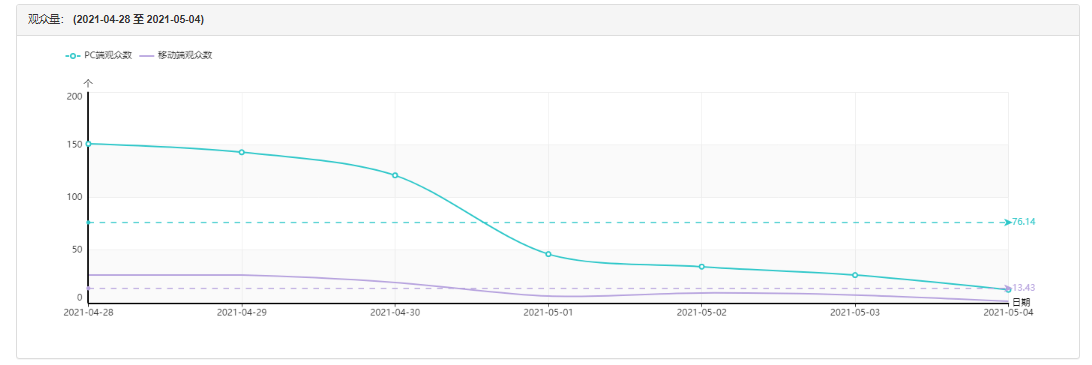Image resolution: width=1092 pixels, height=365 pixels.
Task: Toggle the PC端观众数 legend series
Action: click(x=98, y=55)
